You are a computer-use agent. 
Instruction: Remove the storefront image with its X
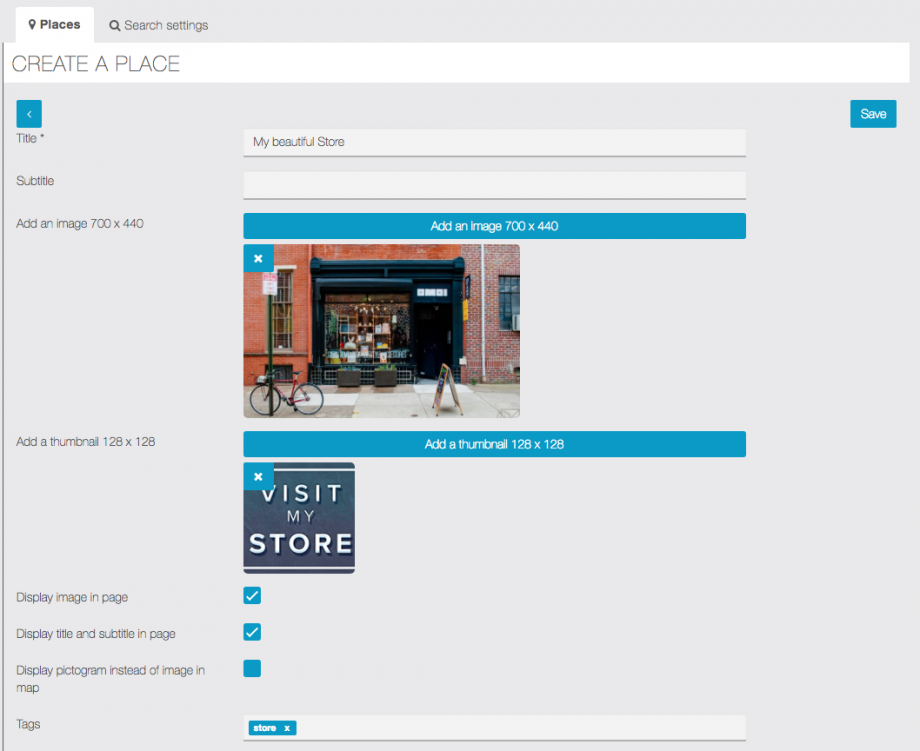click(258, 258)
